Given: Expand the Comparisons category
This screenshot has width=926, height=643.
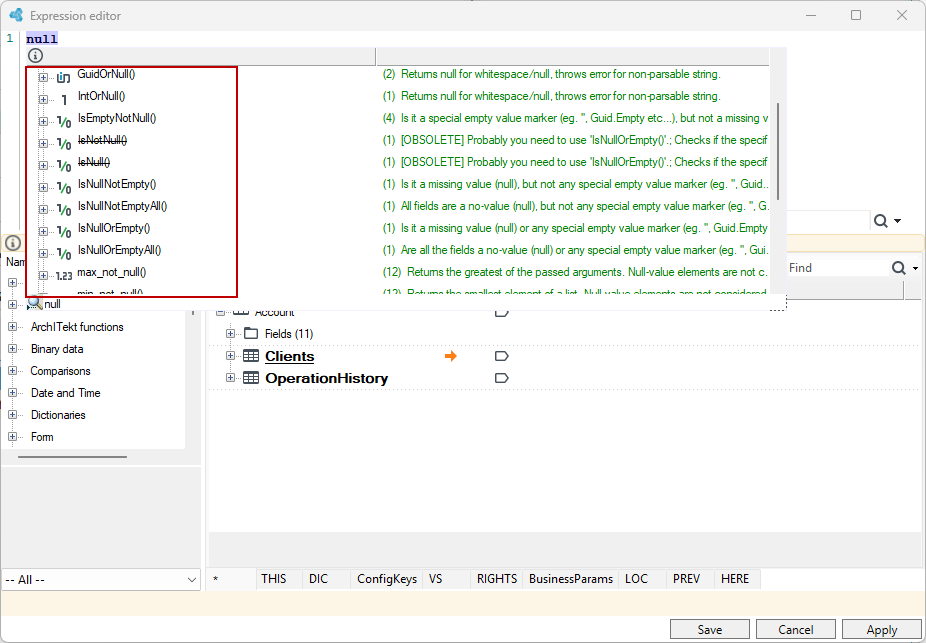Looking at the screenshot, I should click(12, 371).
